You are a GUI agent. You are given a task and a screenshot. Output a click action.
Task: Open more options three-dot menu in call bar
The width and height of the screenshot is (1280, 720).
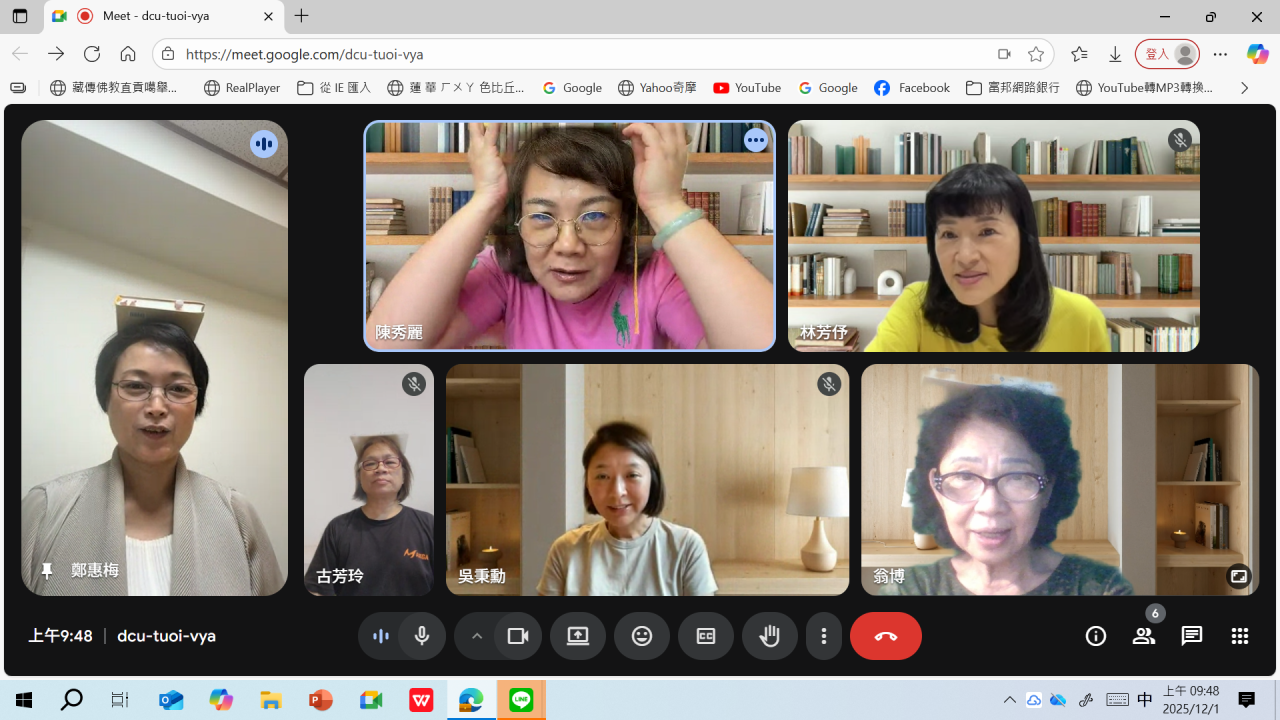(824, 636)
